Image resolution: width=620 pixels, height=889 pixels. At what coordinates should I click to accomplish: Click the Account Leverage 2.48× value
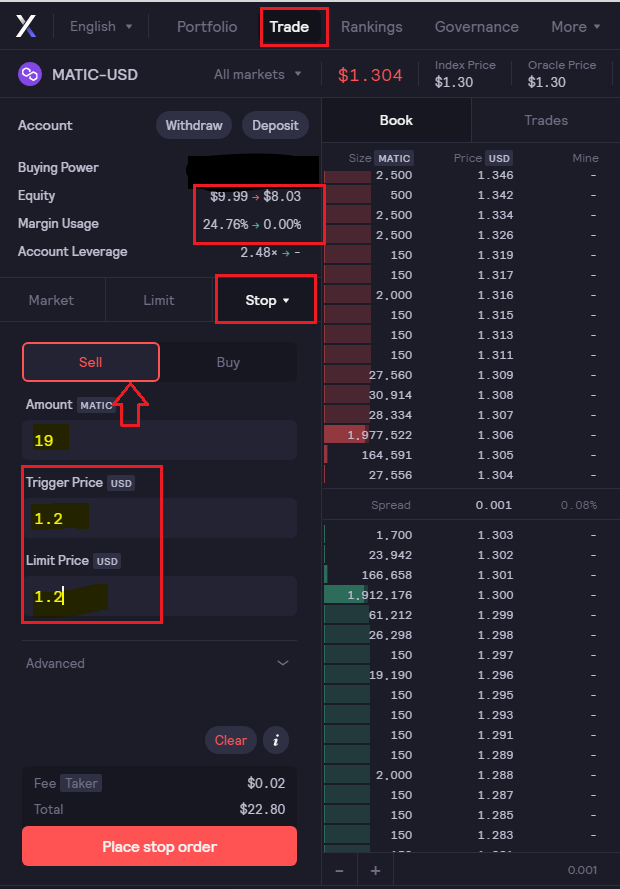270,252
